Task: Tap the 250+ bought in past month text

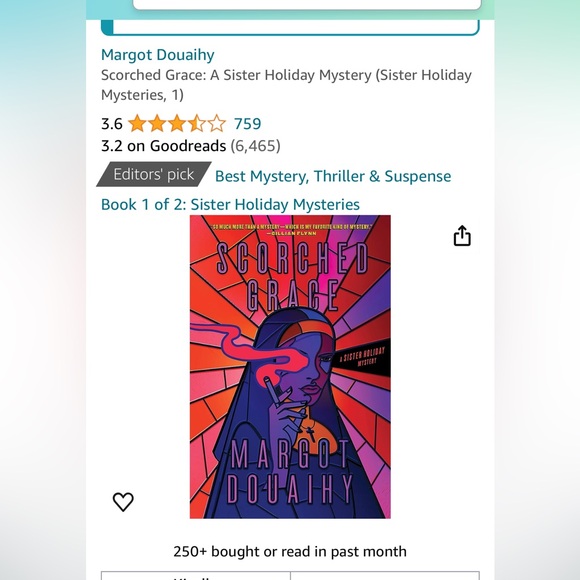Action: click(290, 551)
